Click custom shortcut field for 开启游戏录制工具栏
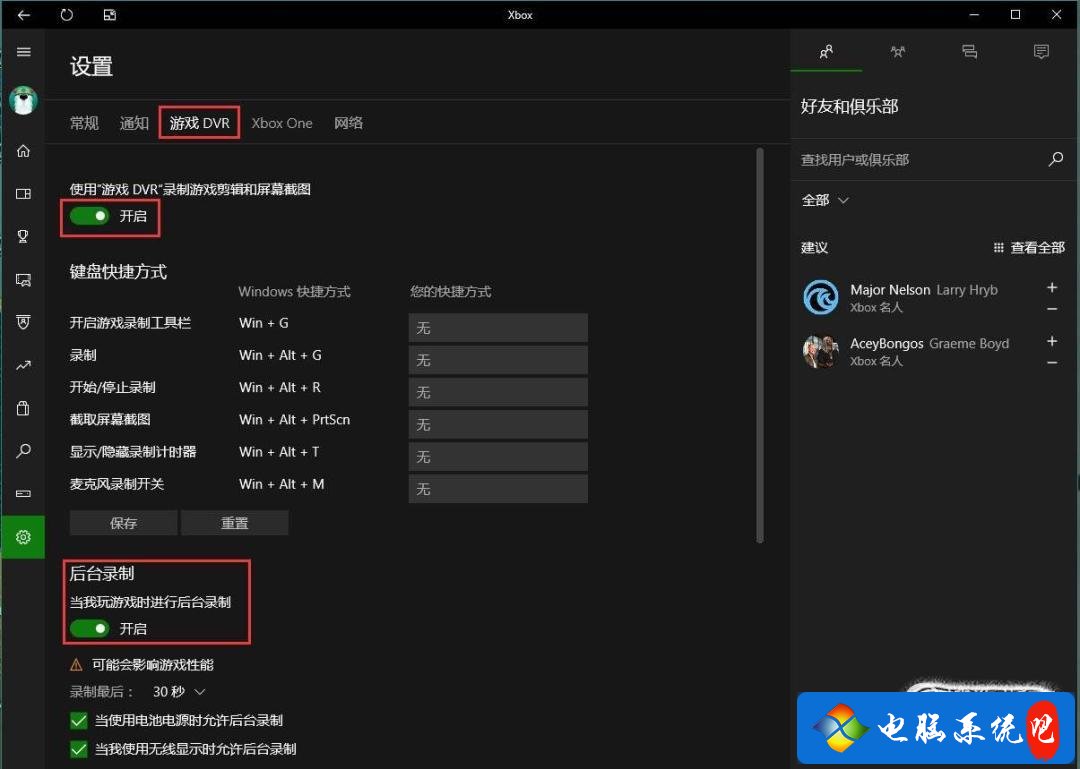This screenshot has width=1080, height=769. [498, 328]
